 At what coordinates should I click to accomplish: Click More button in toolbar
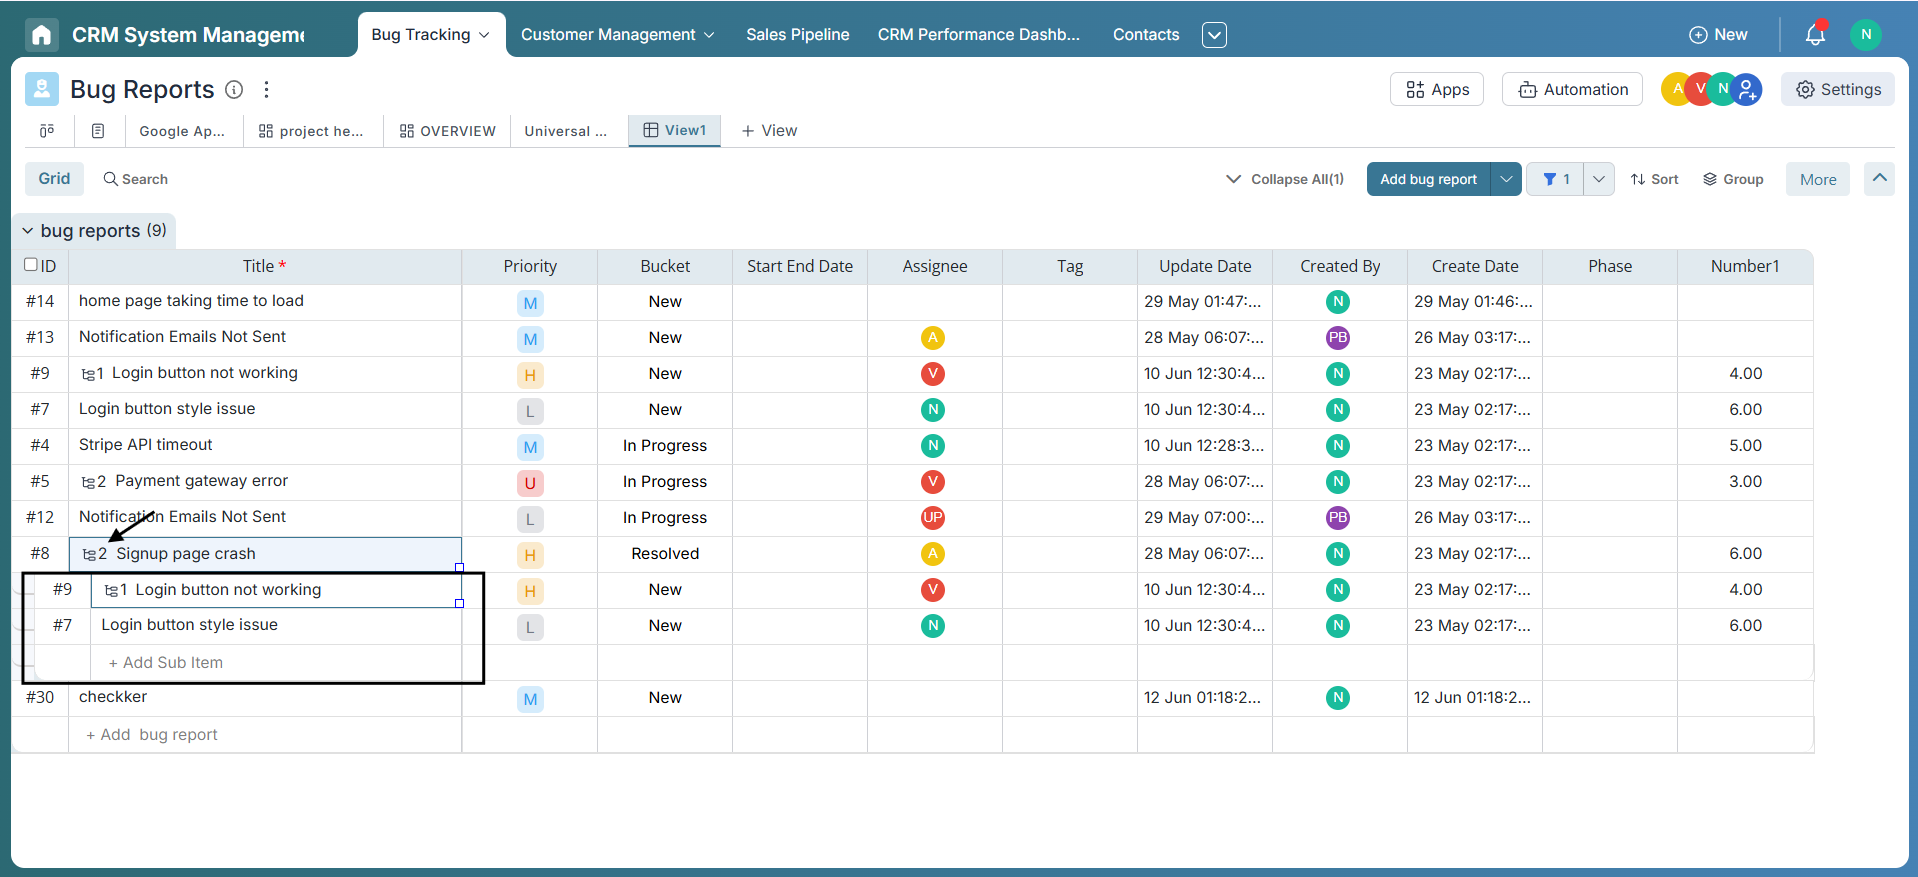tap(1818, 179)
